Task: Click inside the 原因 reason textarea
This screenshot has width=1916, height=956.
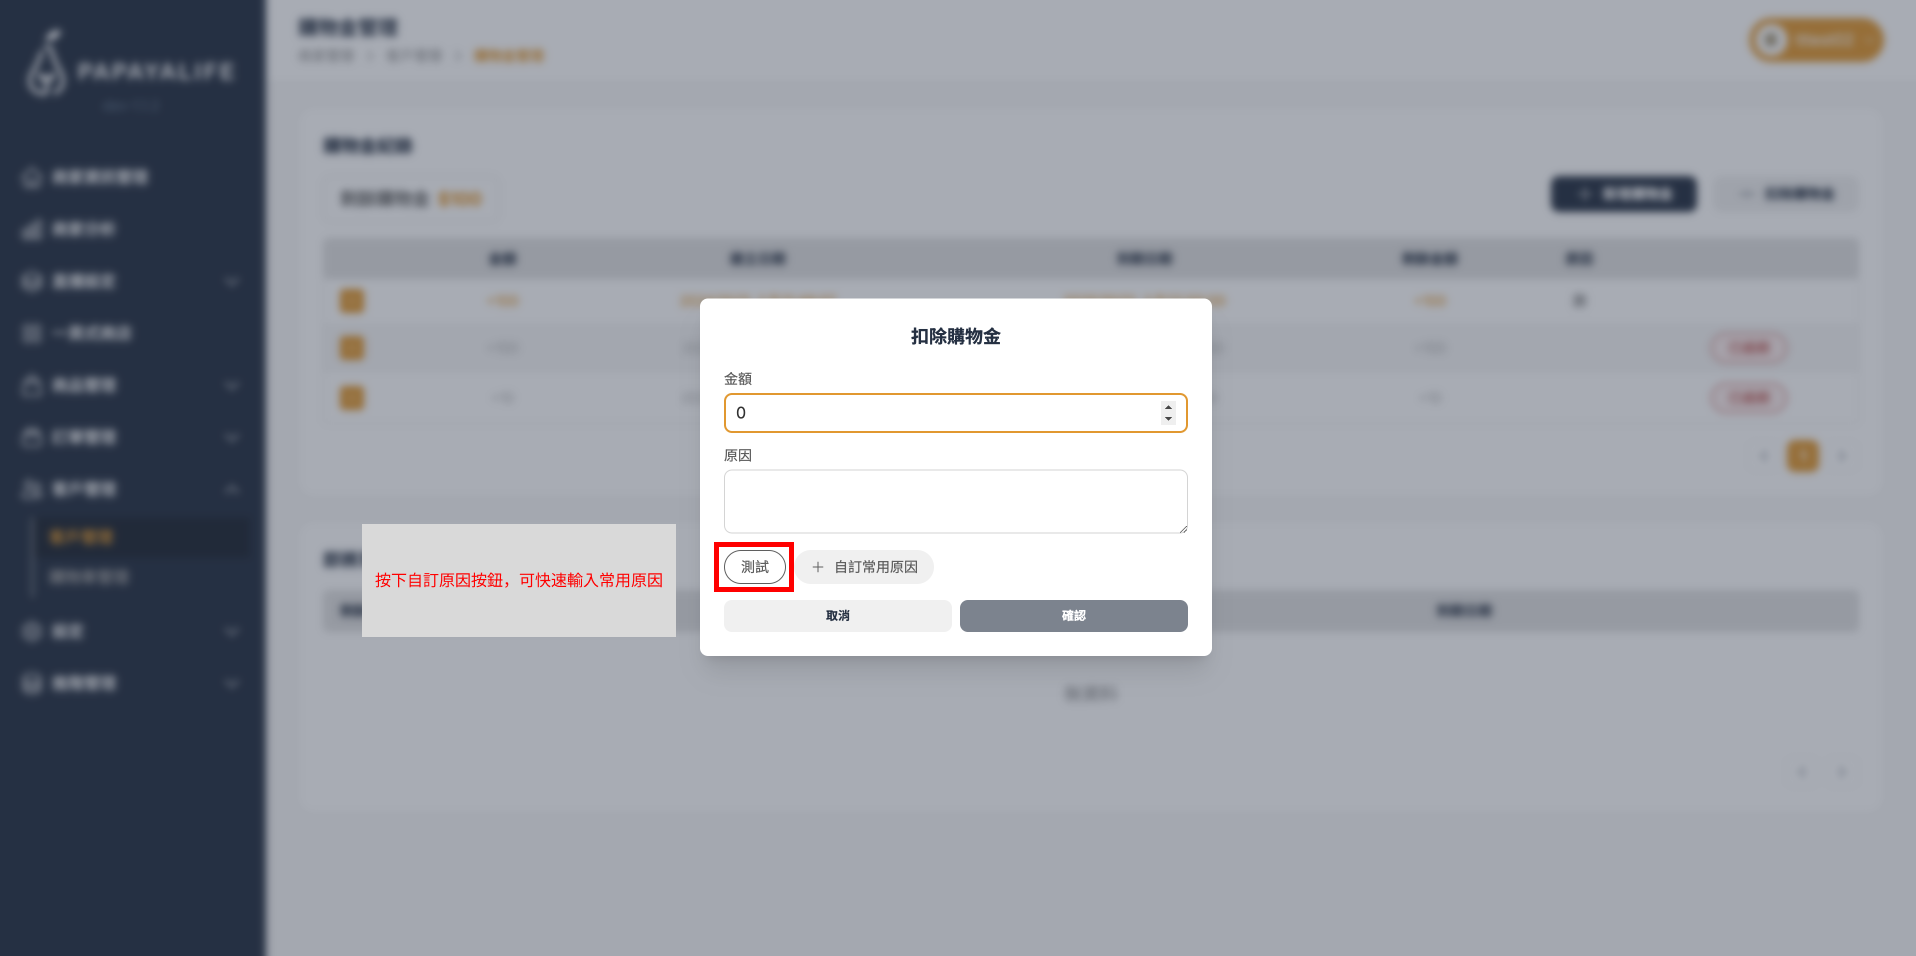Action: (x=955, y=501)
